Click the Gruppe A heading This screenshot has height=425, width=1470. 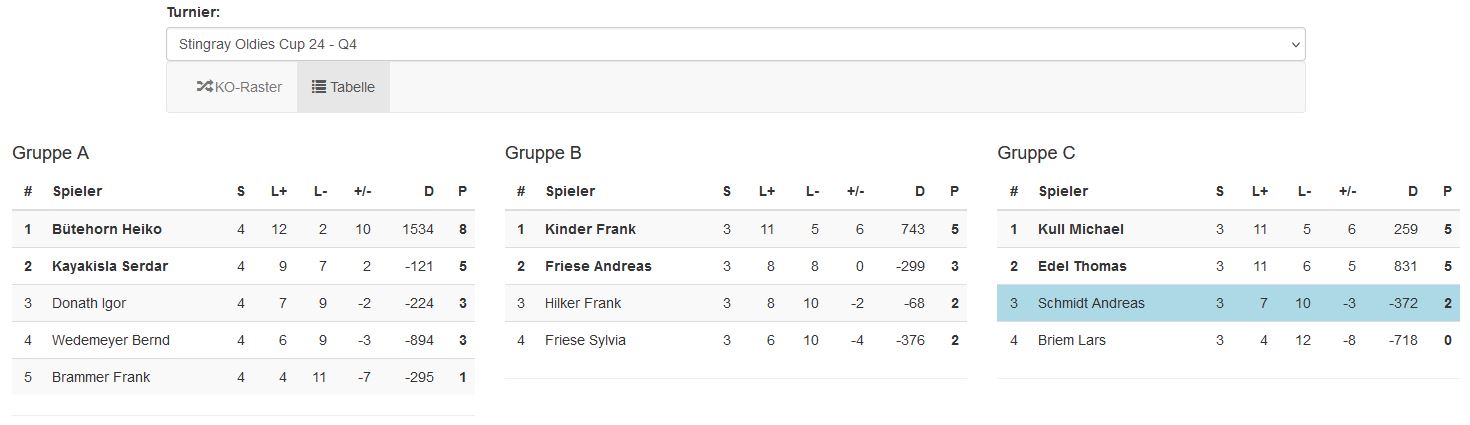(50, 153)
